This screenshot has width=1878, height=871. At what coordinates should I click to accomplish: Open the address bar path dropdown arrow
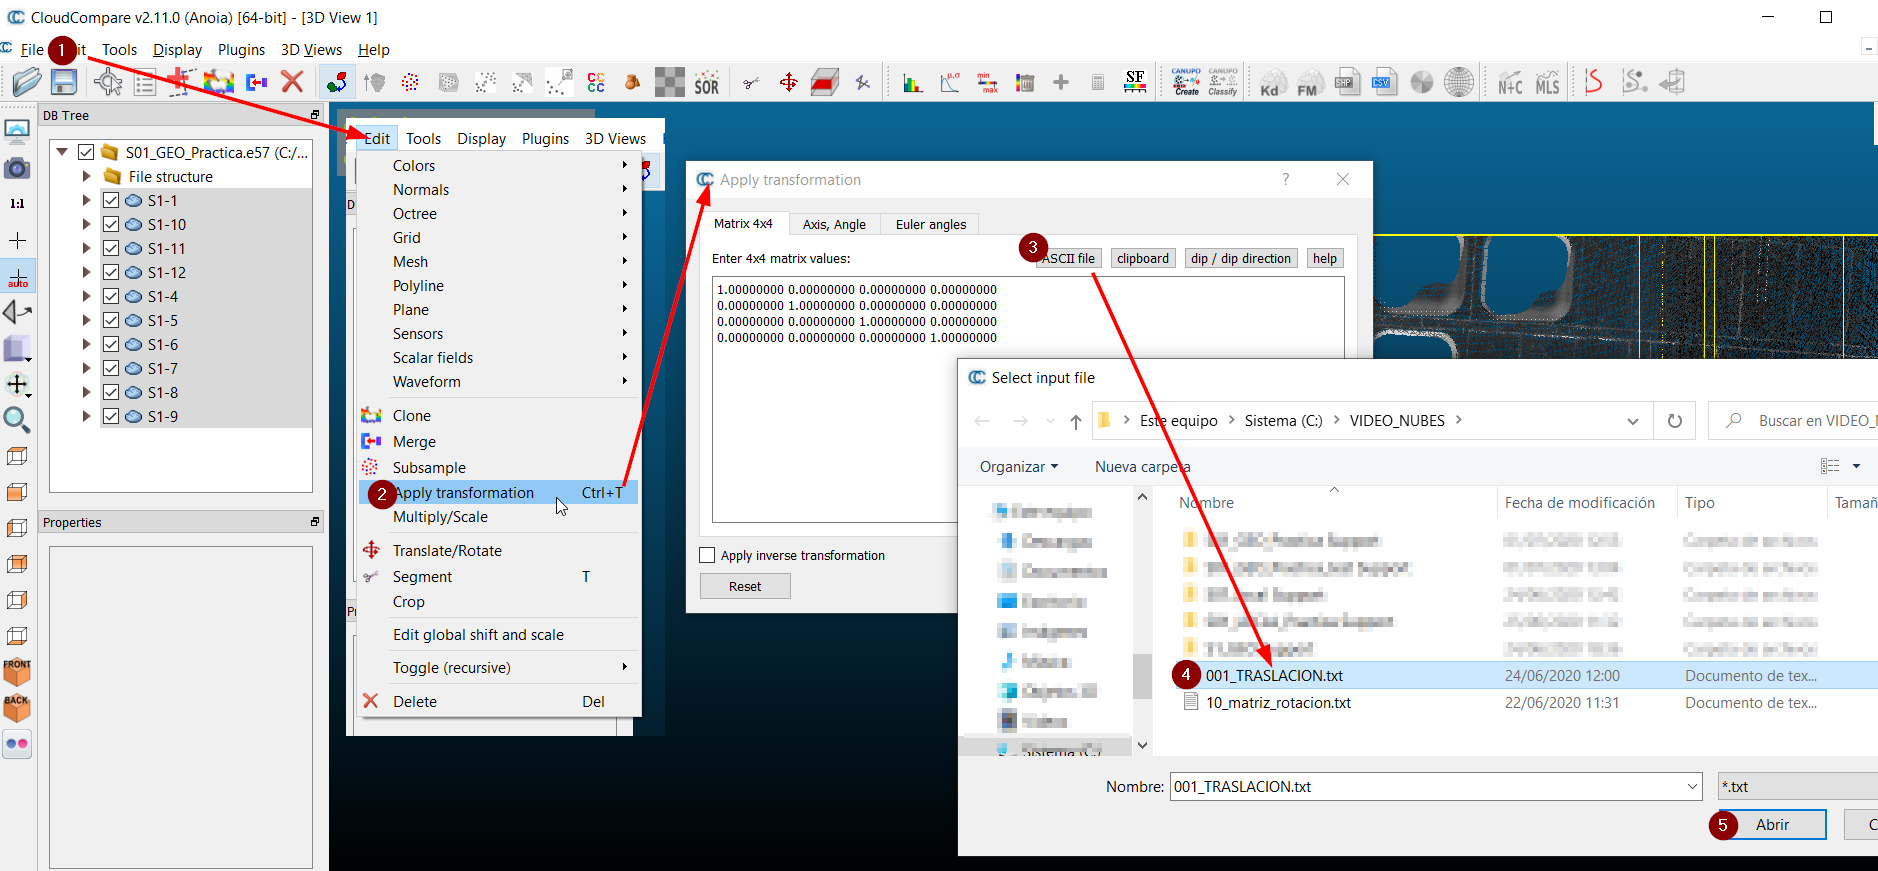(x=1633, y=421)
